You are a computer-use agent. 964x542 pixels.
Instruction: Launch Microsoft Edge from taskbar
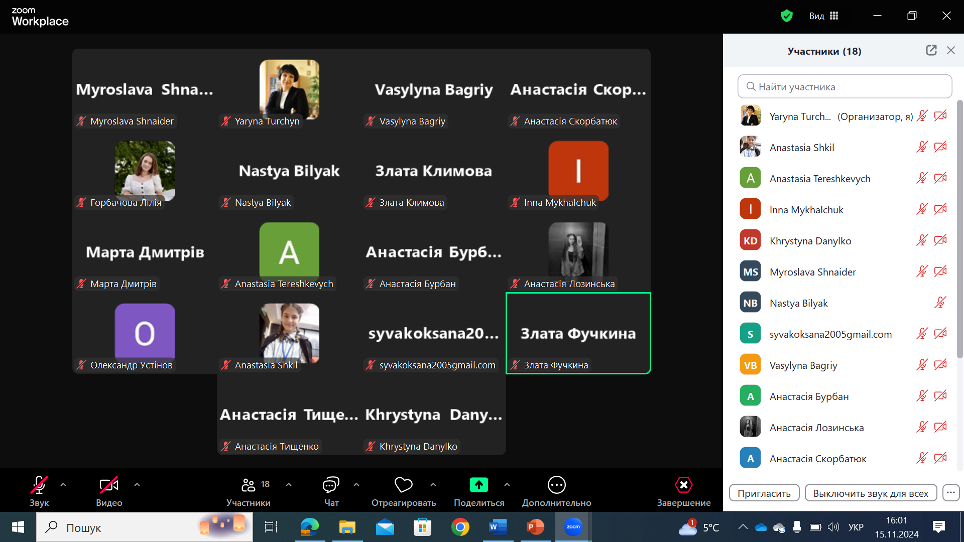(x=309, y=527)
